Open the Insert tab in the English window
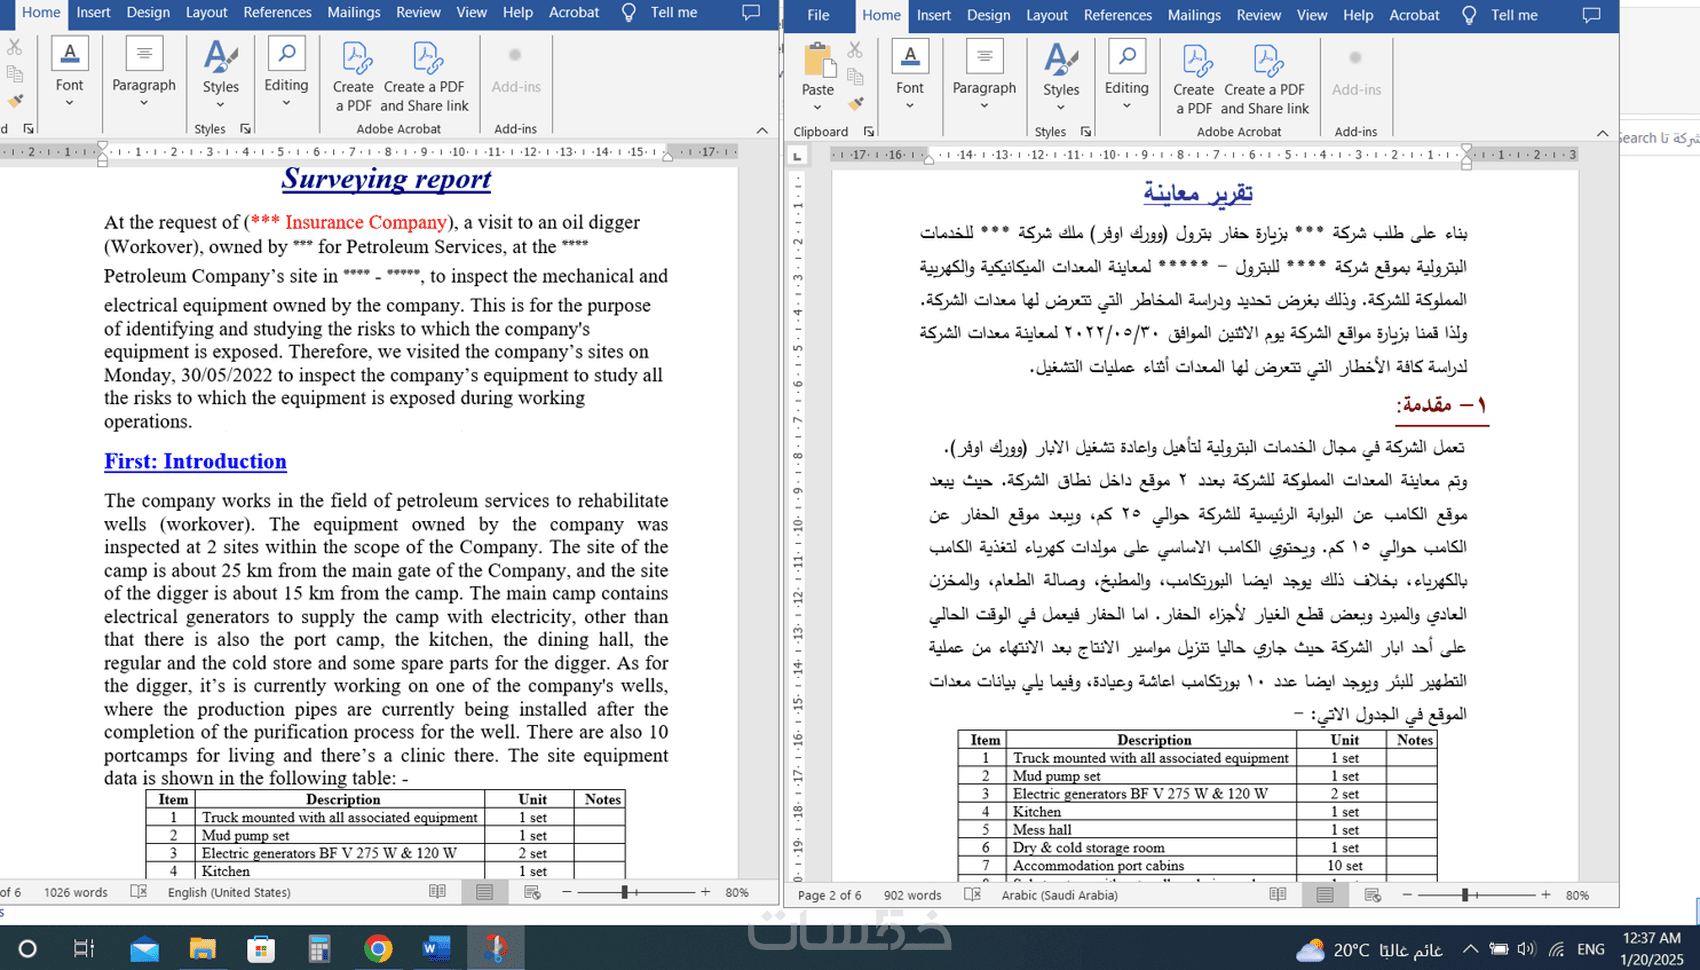1700x970 pixels. 94,12
